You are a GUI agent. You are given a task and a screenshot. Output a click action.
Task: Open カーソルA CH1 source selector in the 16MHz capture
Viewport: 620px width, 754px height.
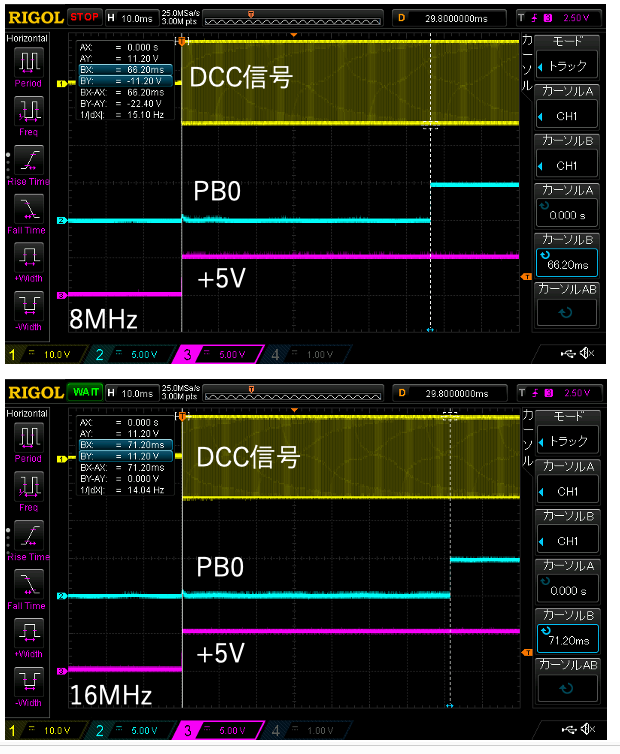click(x=568, y=491)
